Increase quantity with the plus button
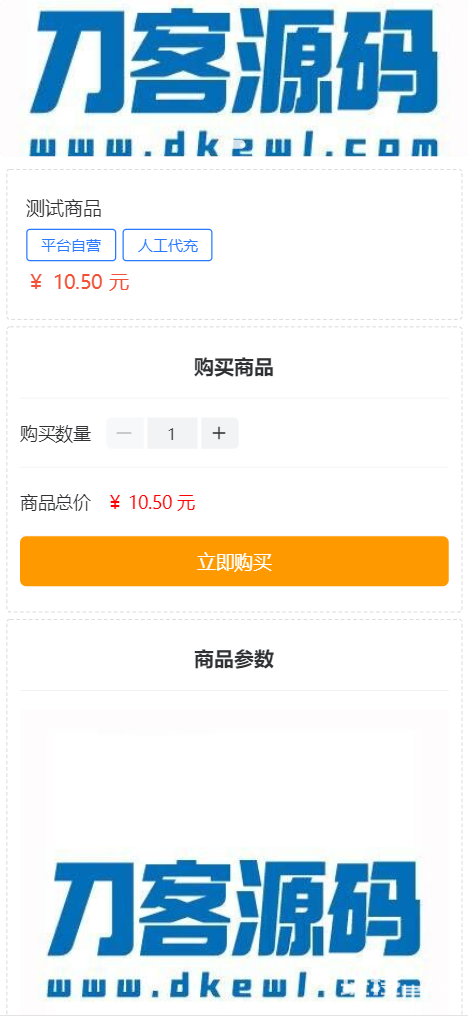The width and height of the screenshot is (468, 1016). (220, 433)
